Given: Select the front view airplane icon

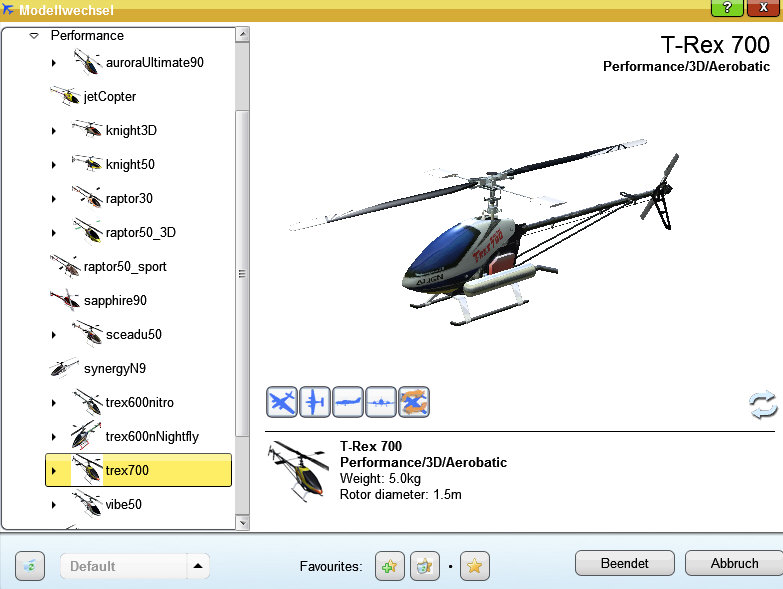Looking at the screenshot, I should [381, 402].
